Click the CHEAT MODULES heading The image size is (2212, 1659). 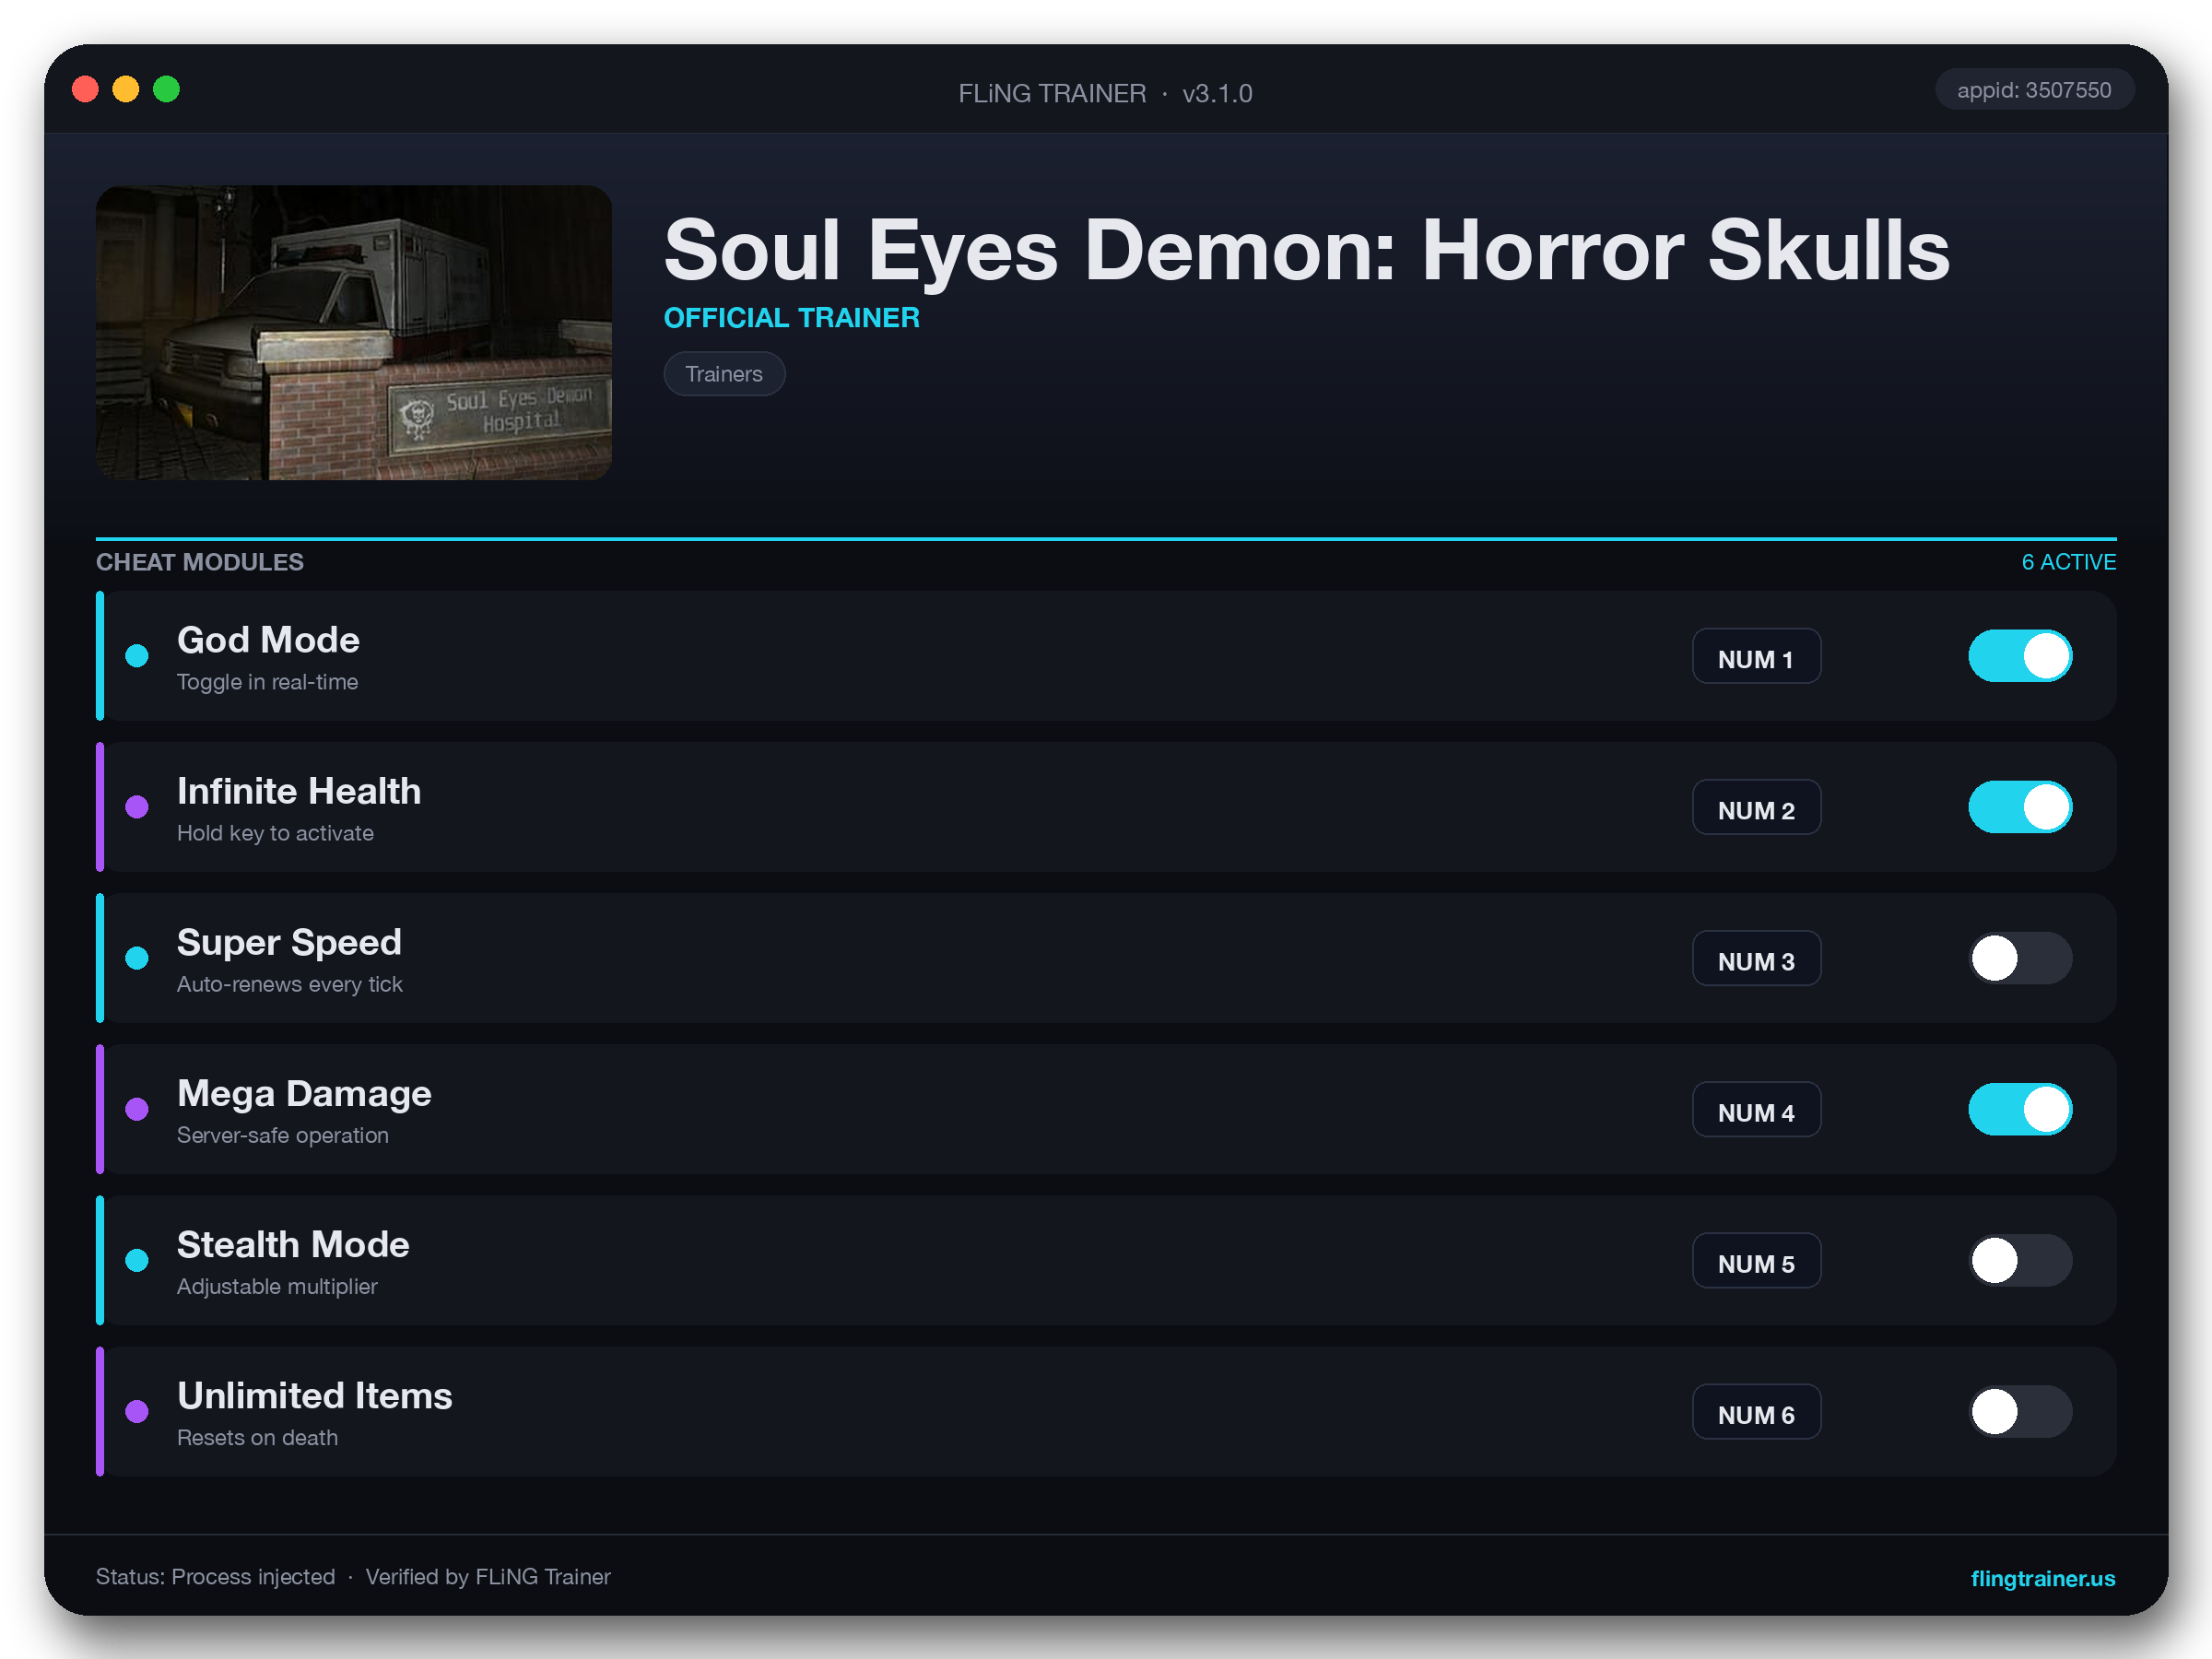coord(200,562)
